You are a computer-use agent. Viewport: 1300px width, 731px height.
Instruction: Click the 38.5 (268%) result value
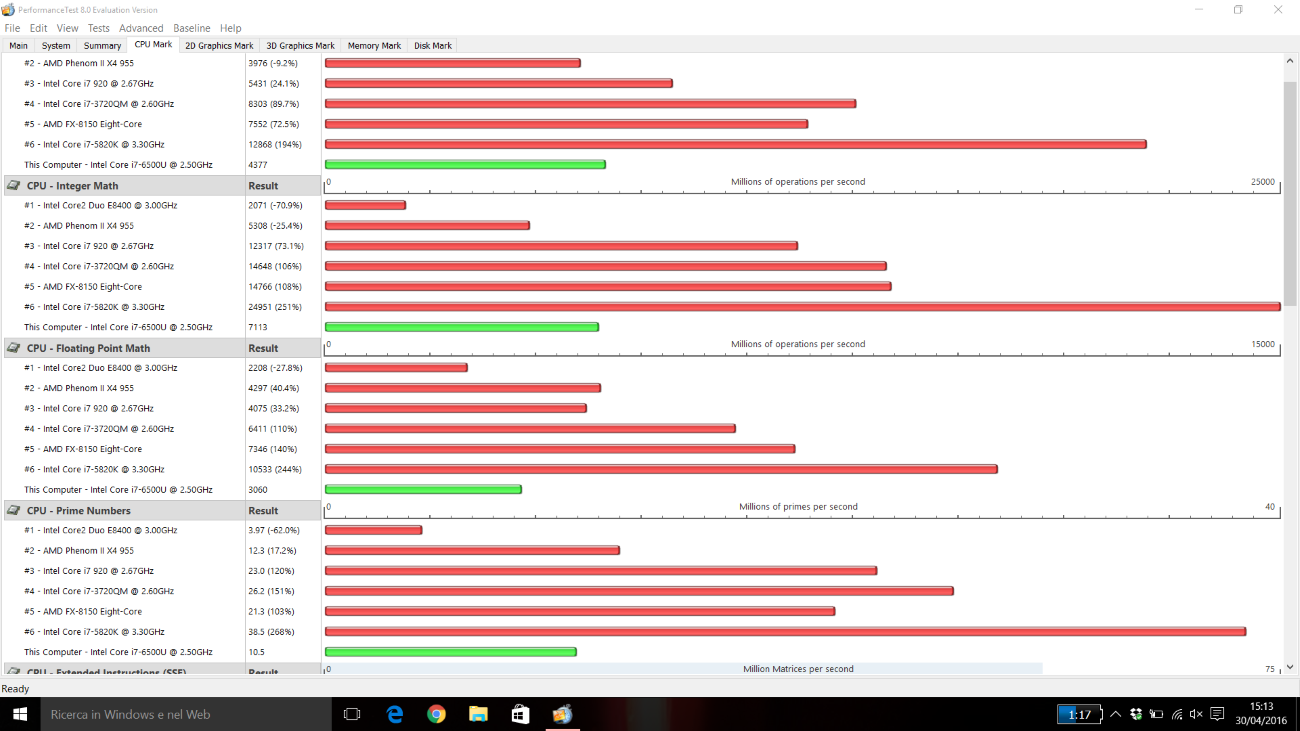coord(271,632)
